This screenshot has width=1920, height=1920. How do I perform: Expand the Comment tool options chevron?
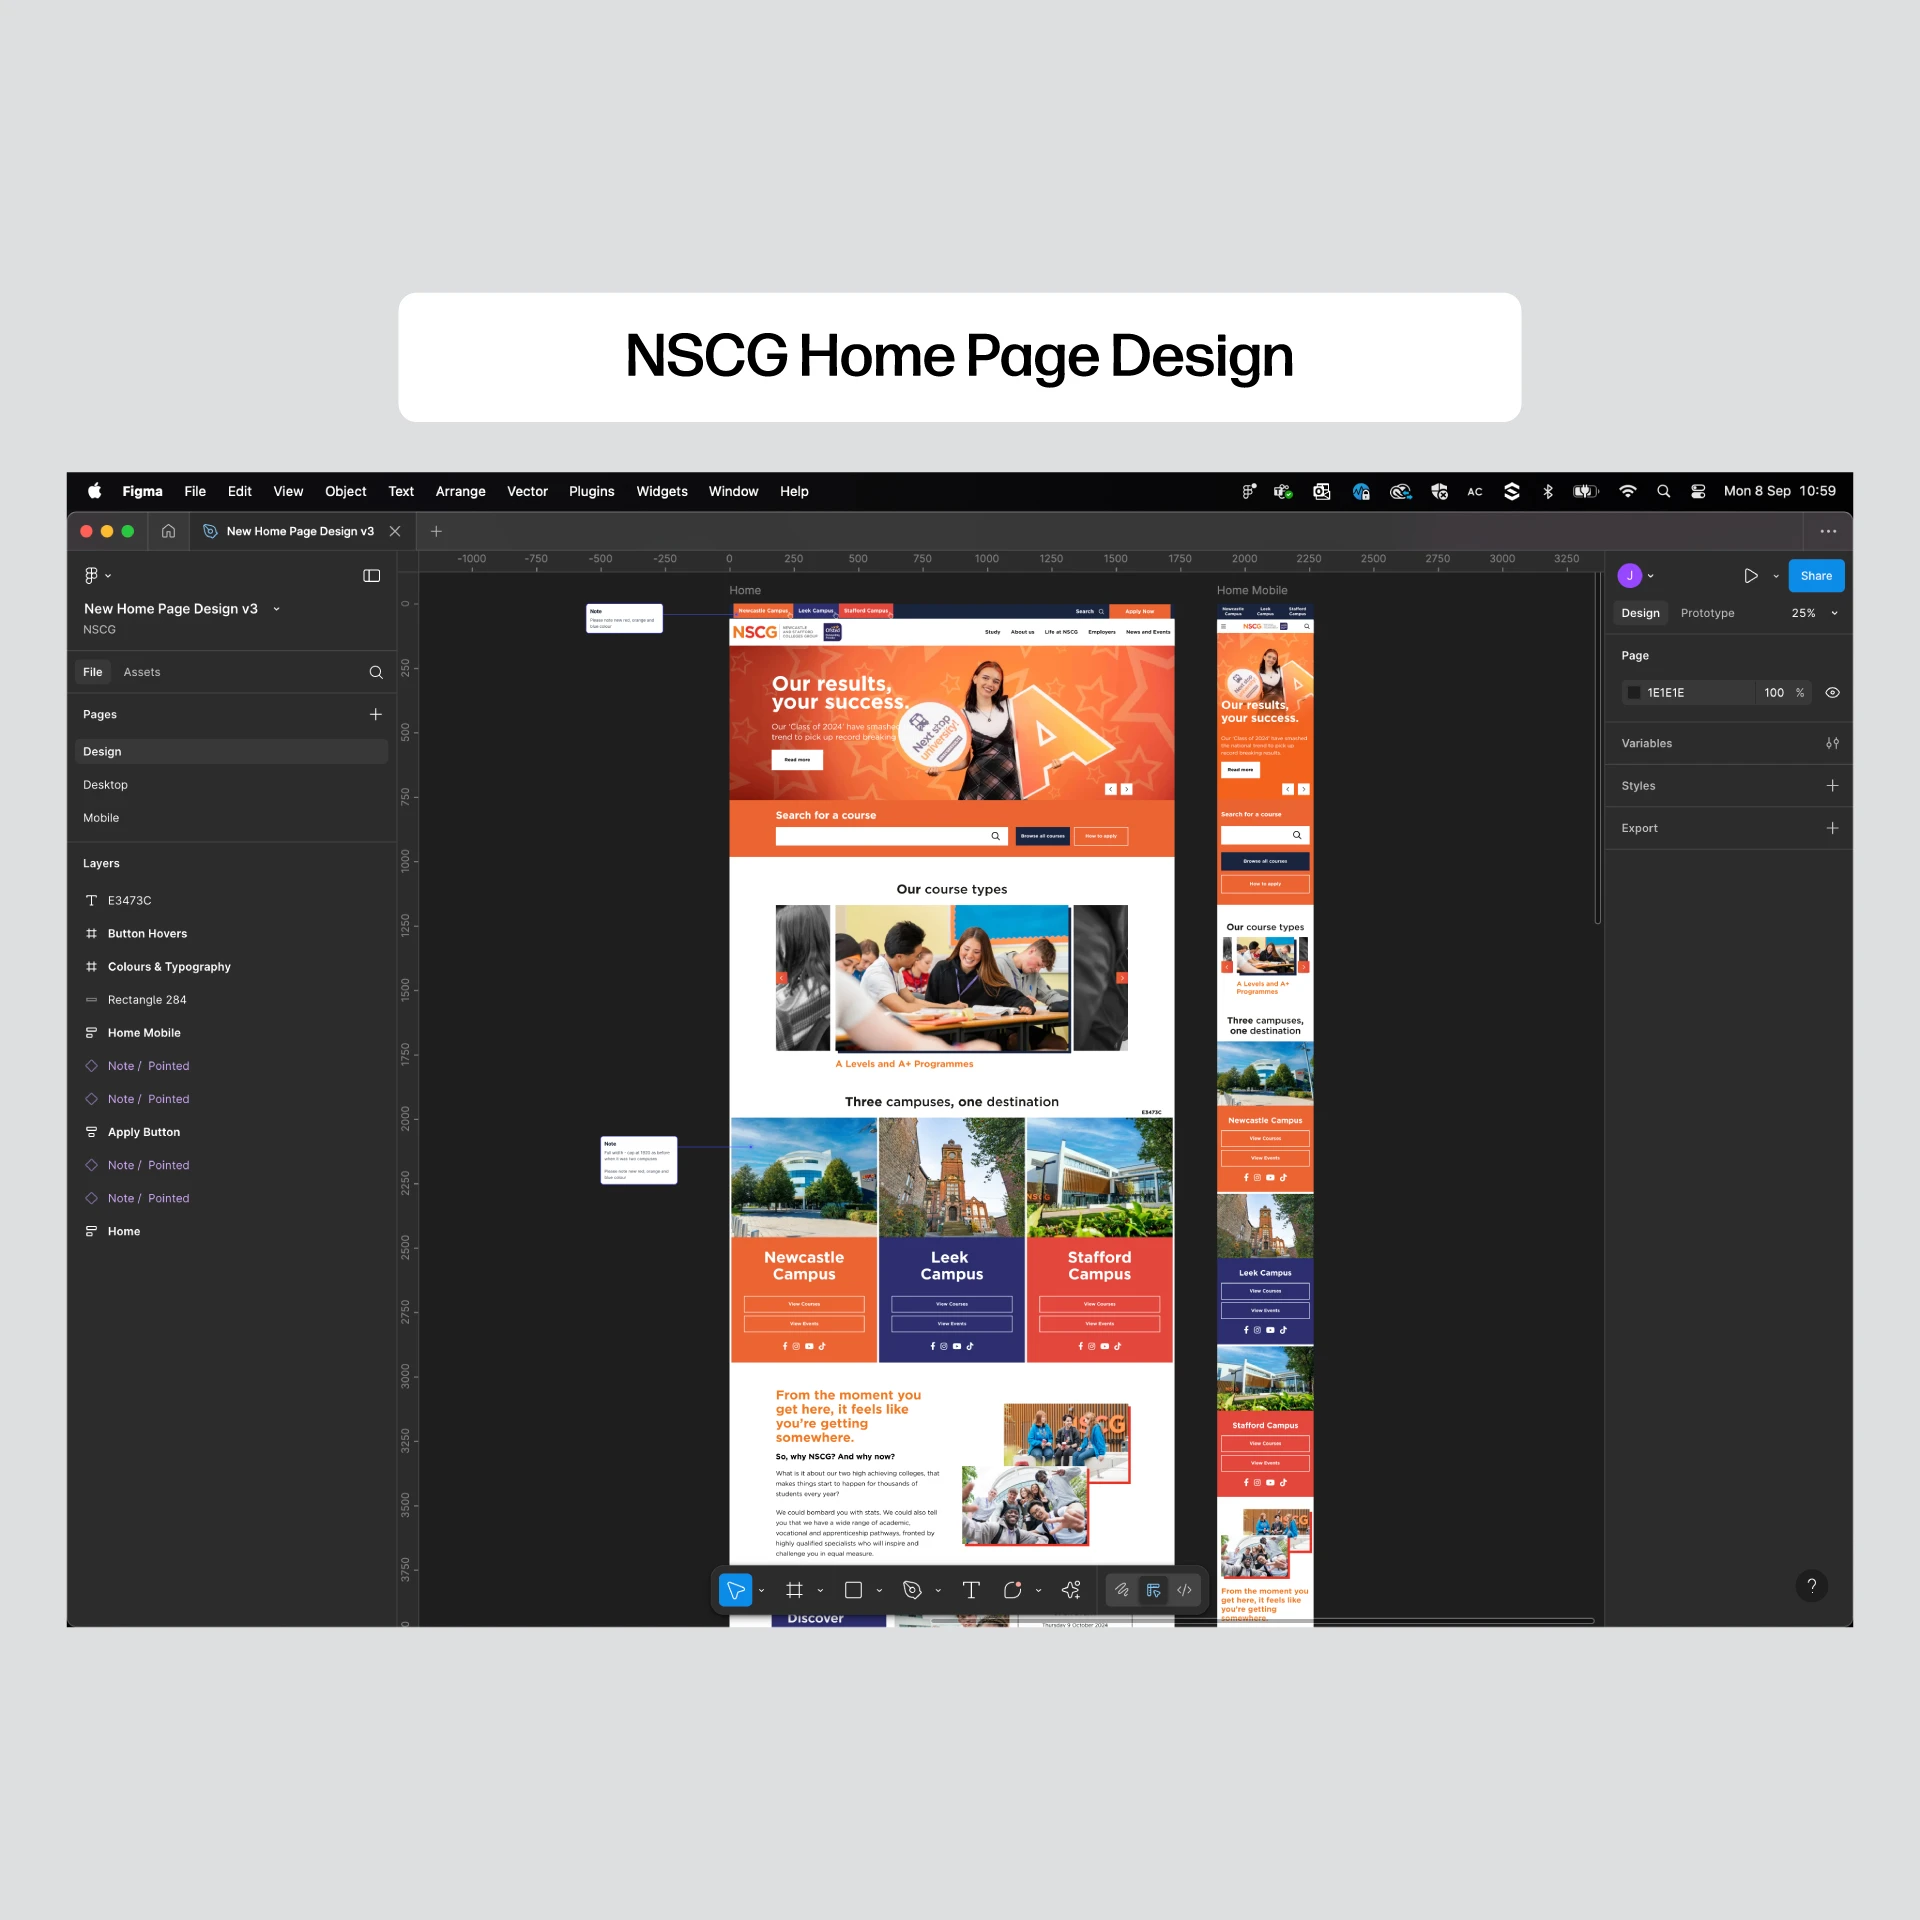coord(1039,1591)
